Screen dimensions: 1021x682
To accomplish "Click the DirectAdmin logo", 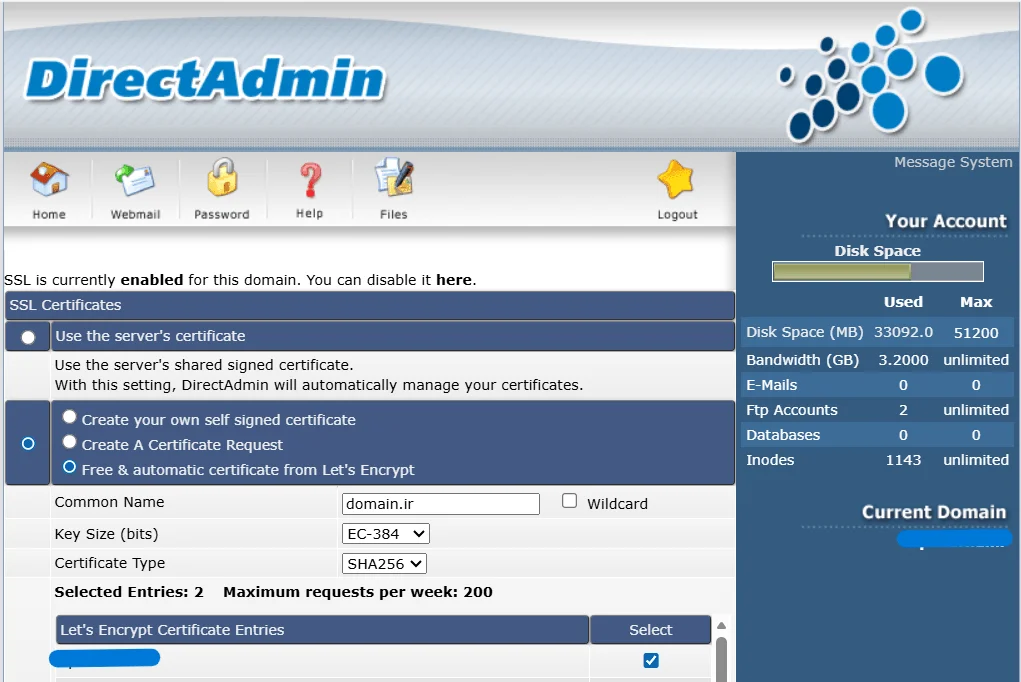I will (x=205, y=80).
